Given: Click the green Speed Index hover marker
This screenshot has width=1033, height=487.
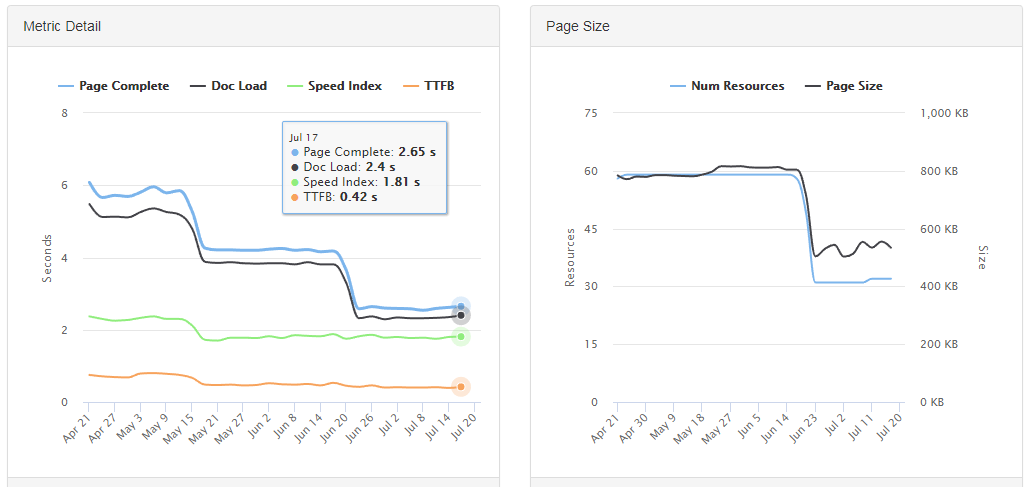Looking at the screenshot, I should click(x=461, y=337).
